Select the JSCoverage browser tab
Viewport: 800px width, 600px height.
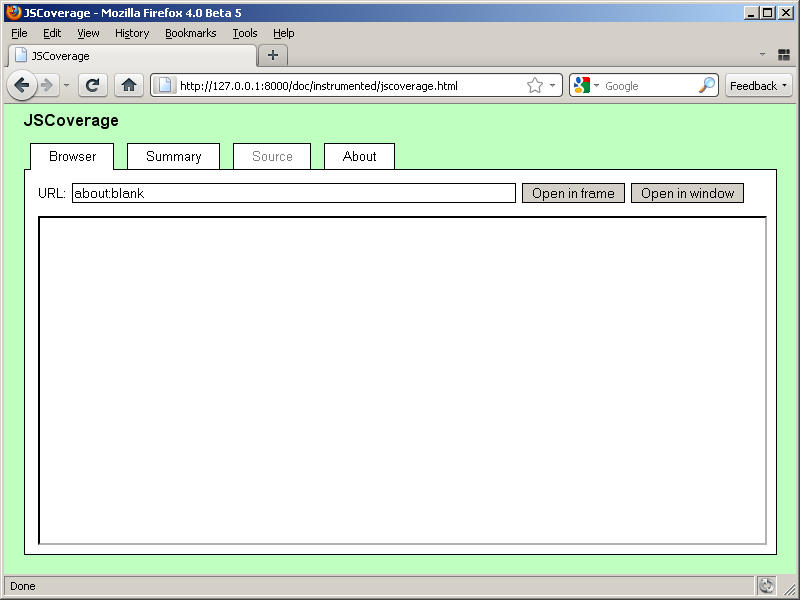[x=133, y=56]
